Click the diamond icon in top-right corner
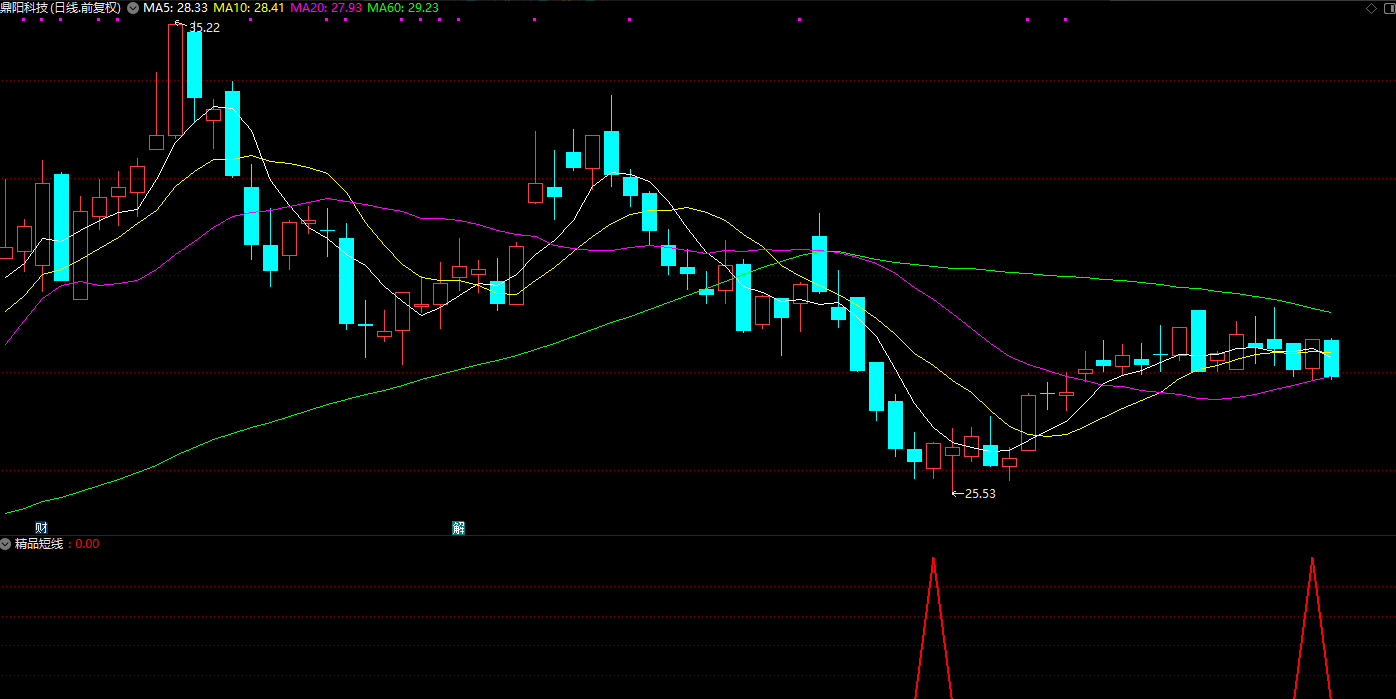The width and height of the screenshot is (1396, 699). tap(1370, 8)
